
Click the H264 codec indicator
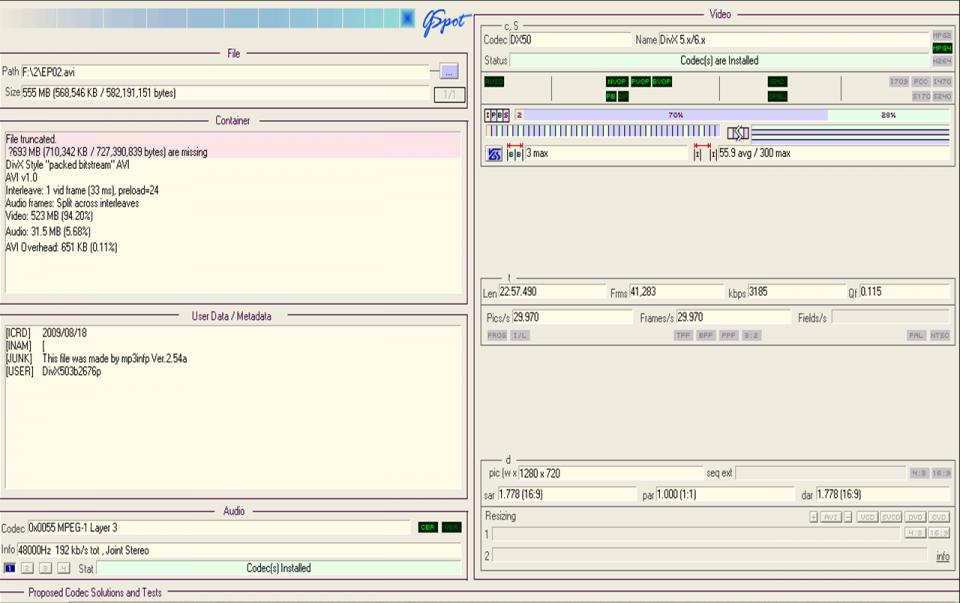point(942,61)
